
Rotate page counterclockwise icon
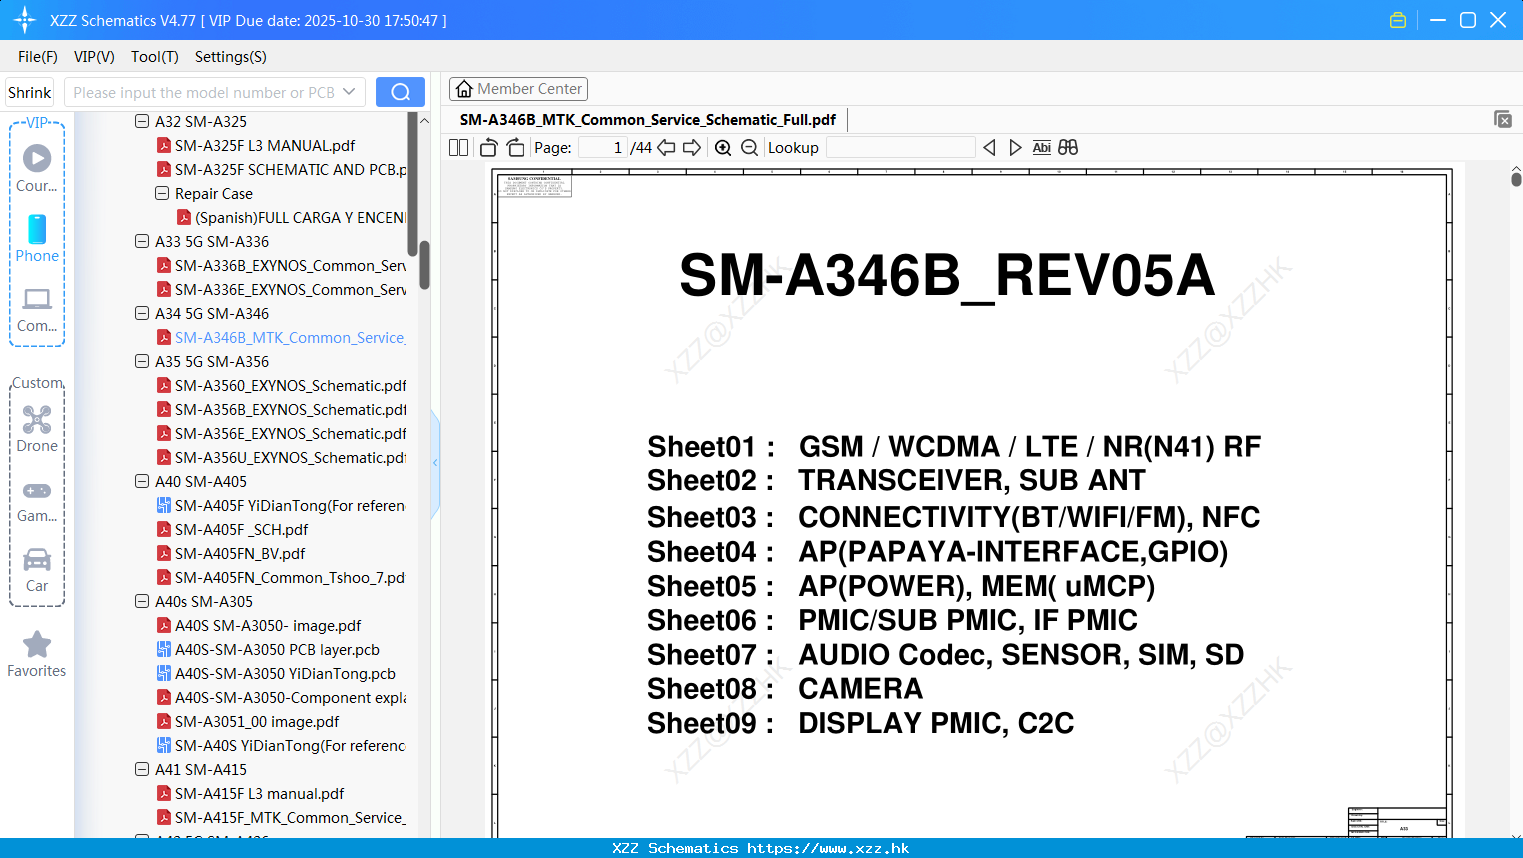pos(488,147)
